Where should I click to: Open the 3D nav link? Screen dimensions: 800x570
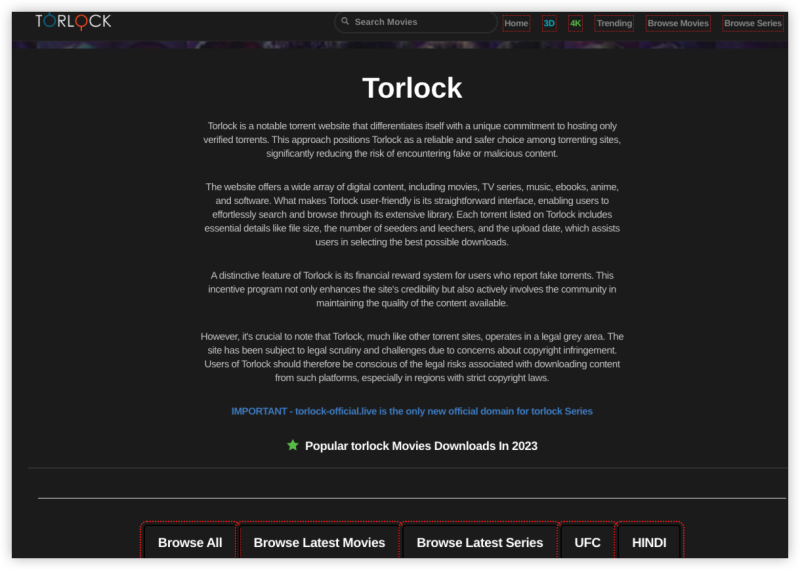click(549, 23)
